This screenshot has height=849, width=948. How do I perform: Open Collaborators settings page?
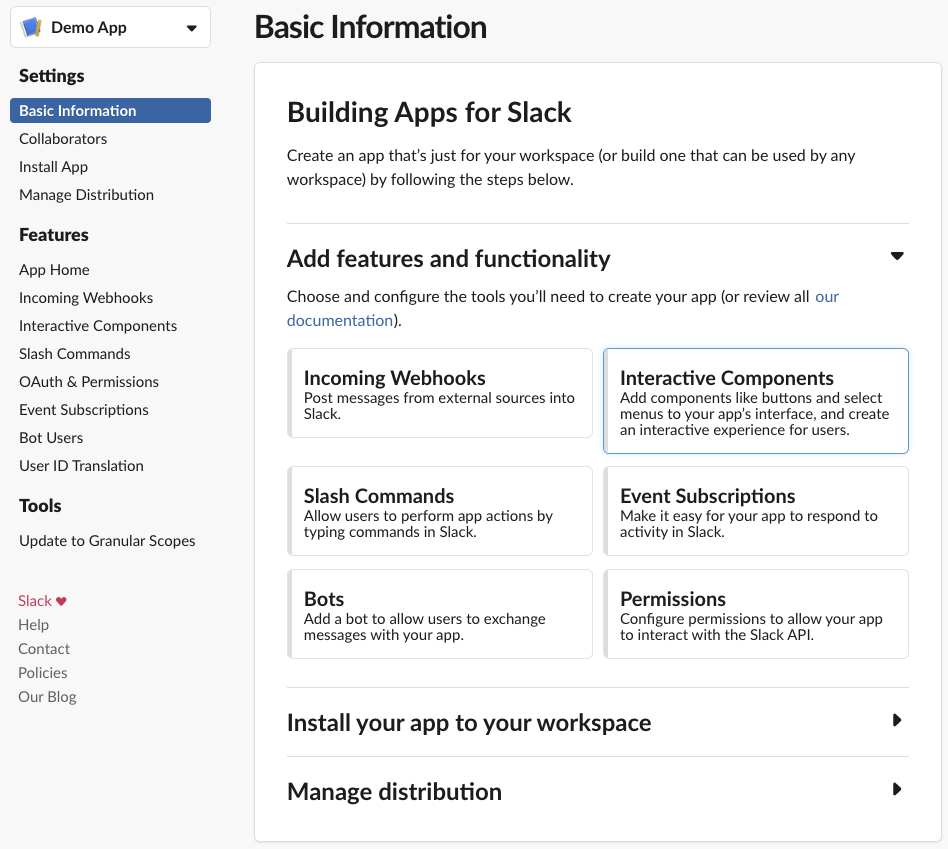tap(63, 139)
